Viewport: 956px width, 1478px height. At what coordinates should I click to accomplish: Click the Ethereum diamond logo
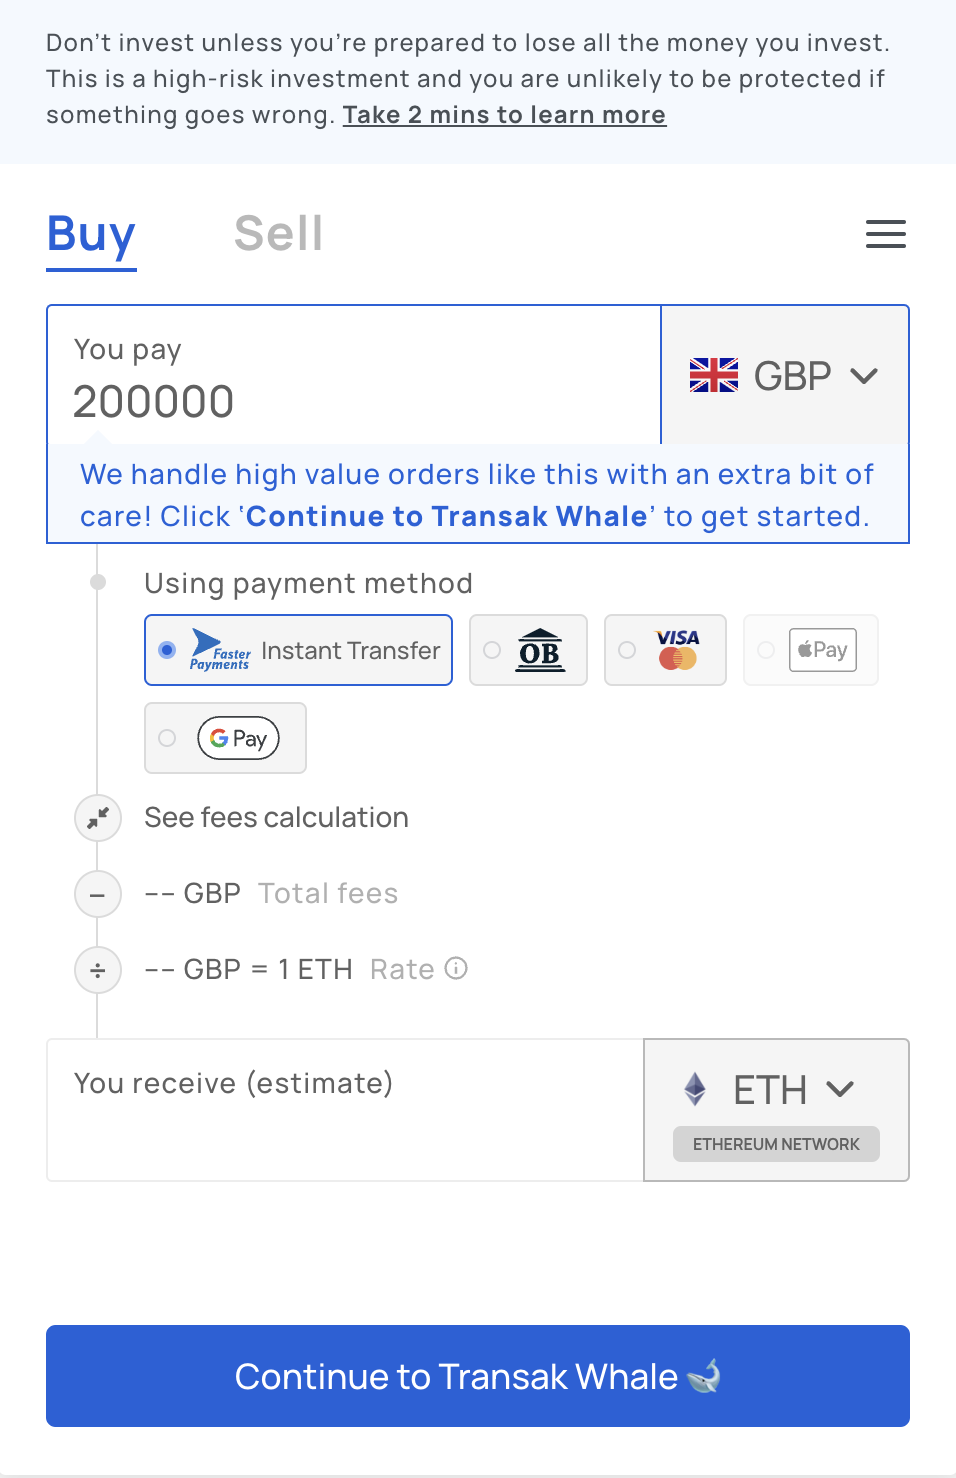coord(695,1089)
